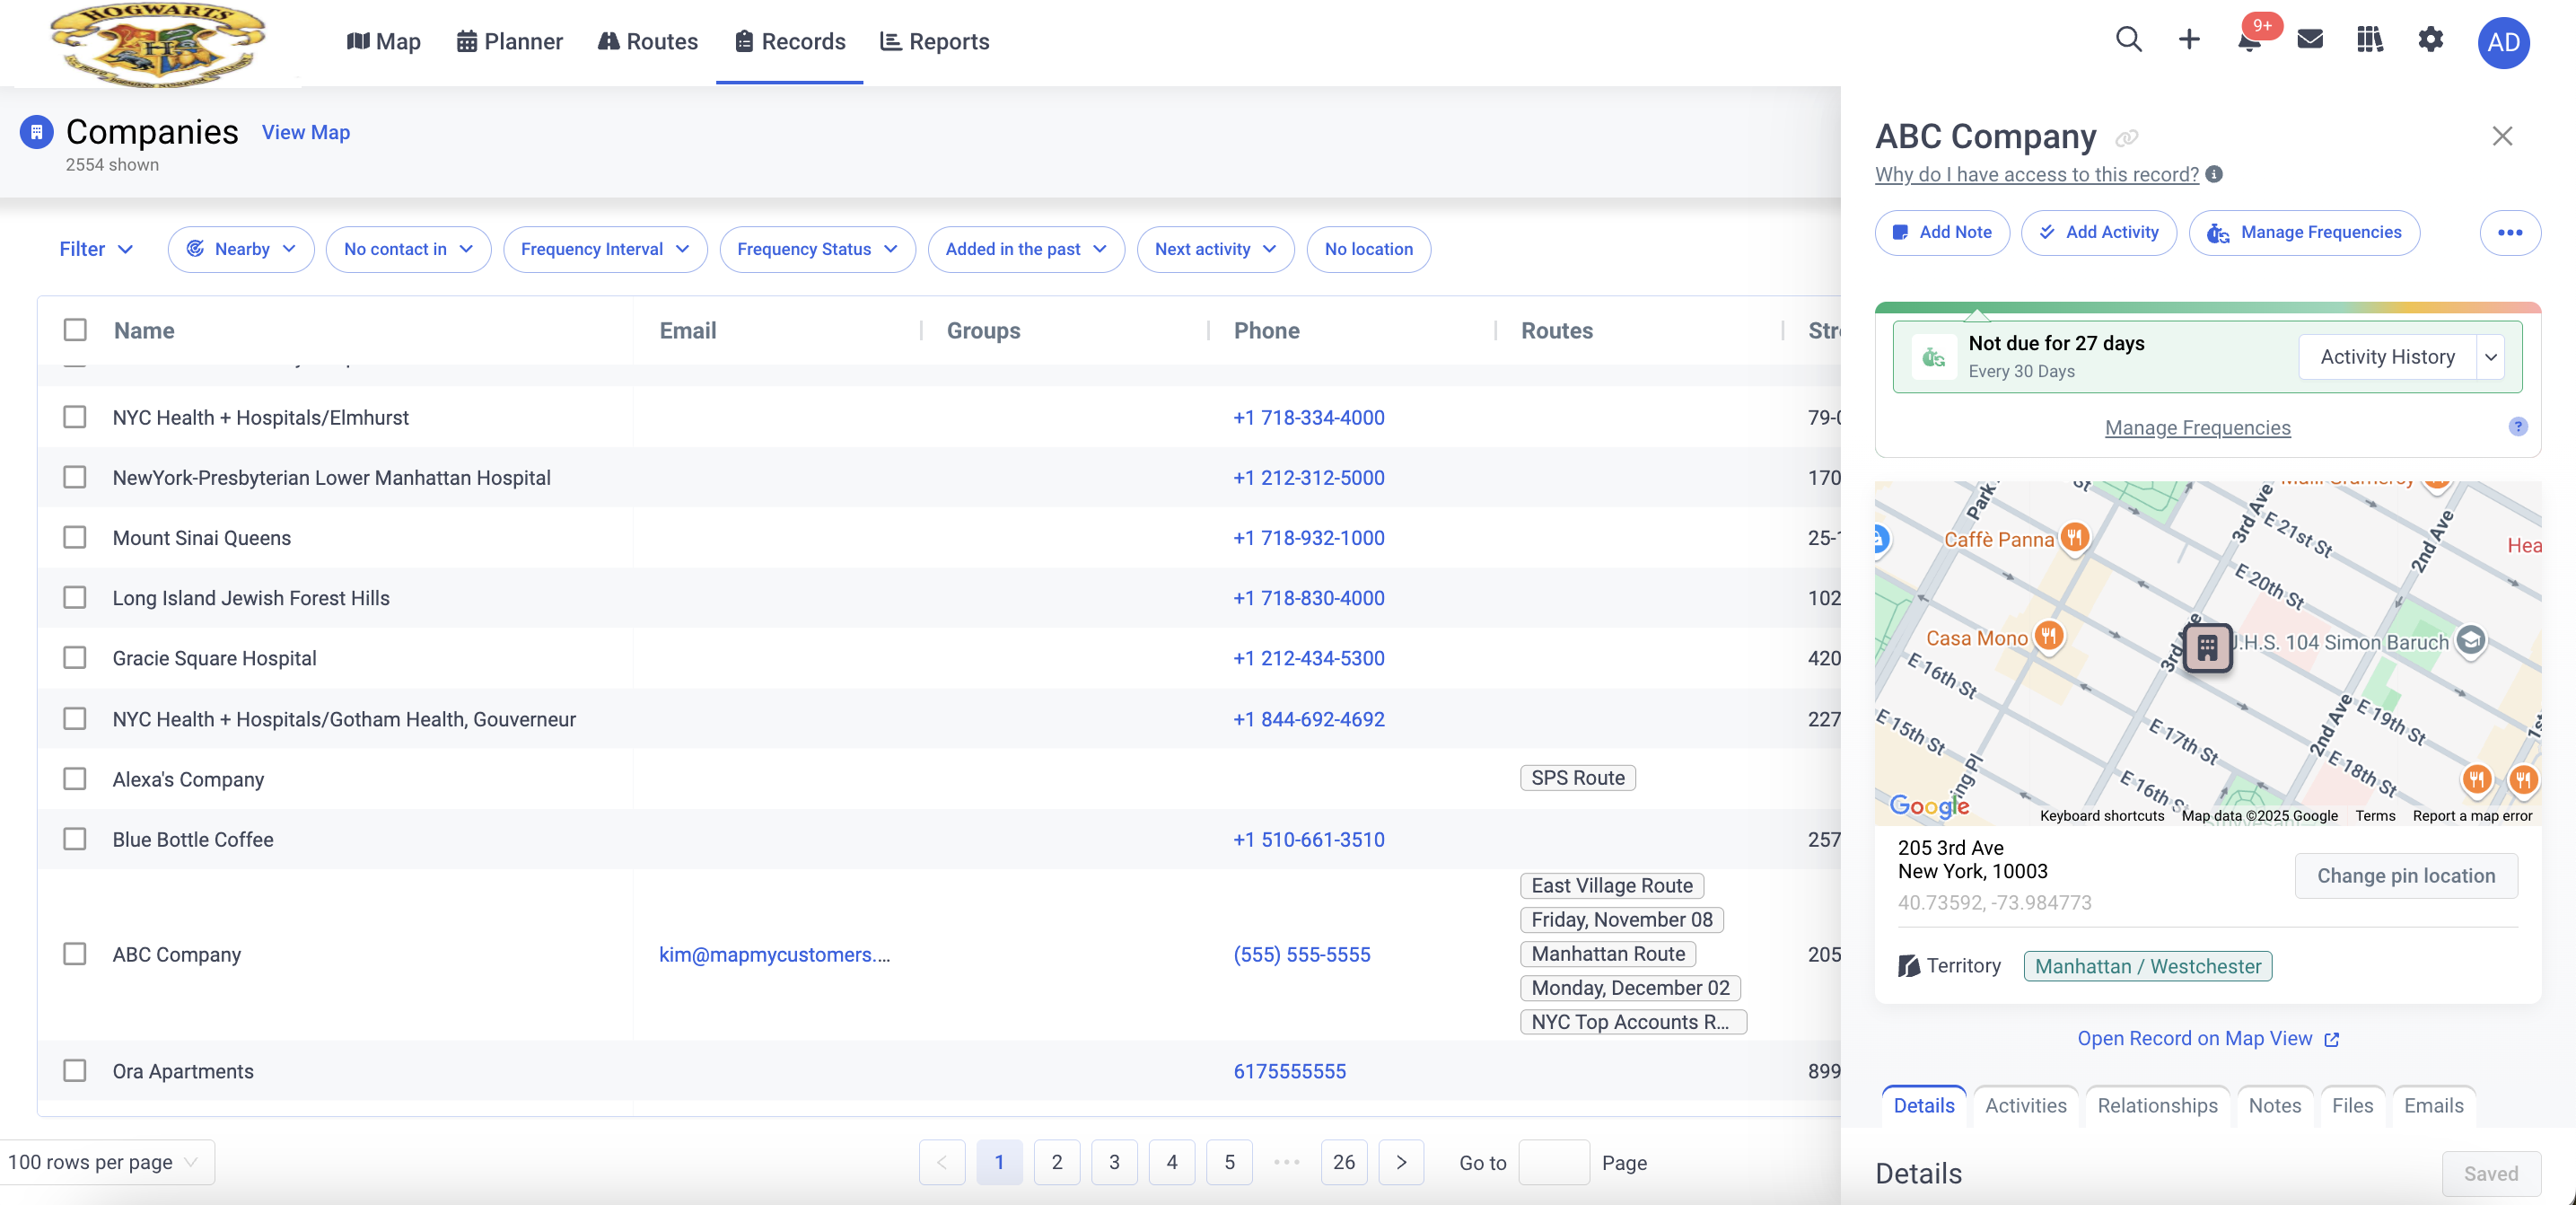Click the Companies building icon

[x=36, y=132]
